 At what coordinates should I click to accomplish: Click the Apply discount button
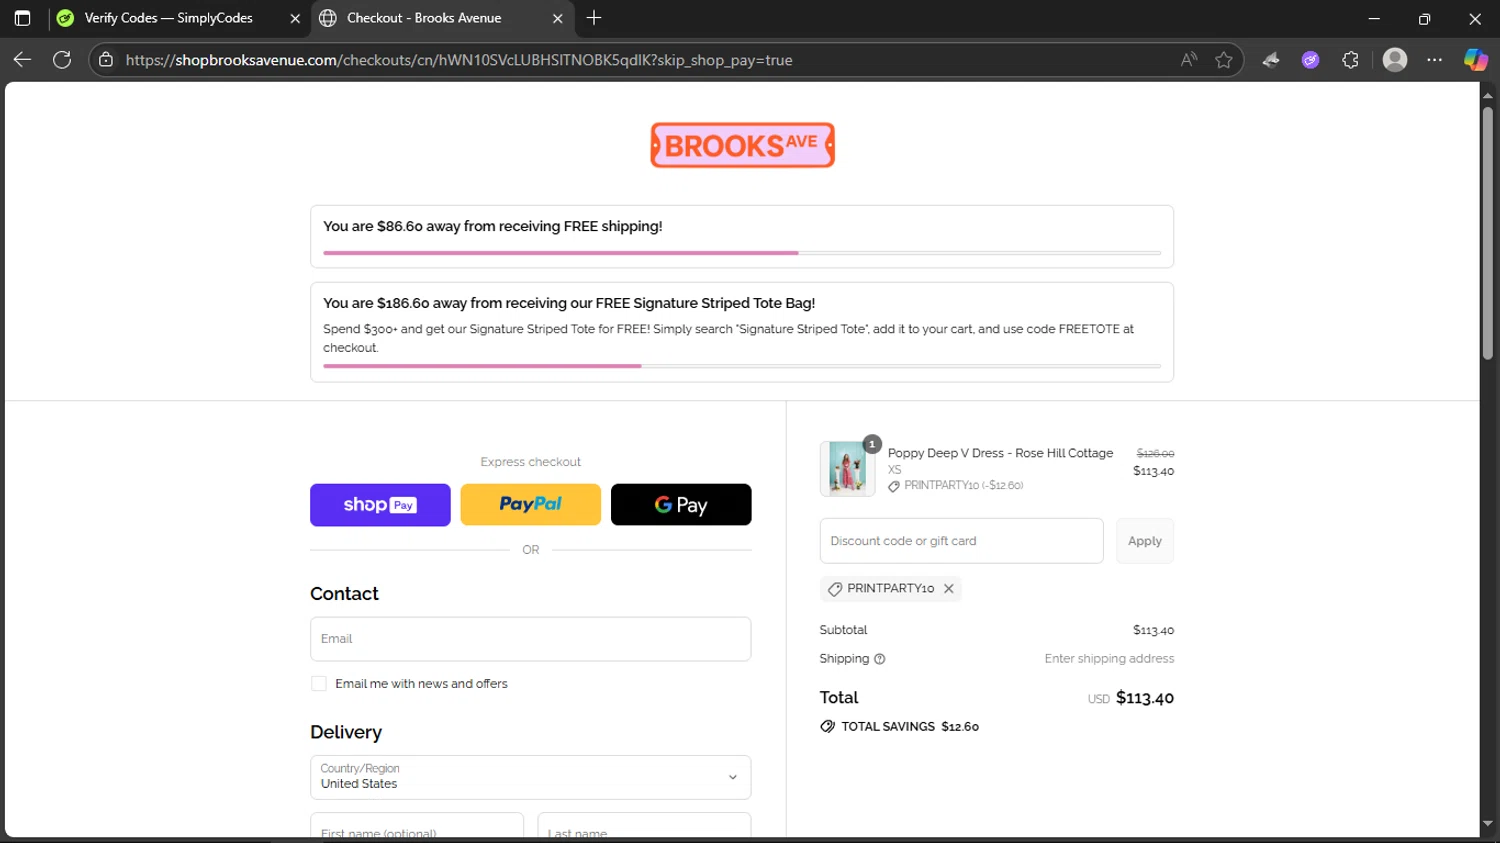[x=1145, y=541]
